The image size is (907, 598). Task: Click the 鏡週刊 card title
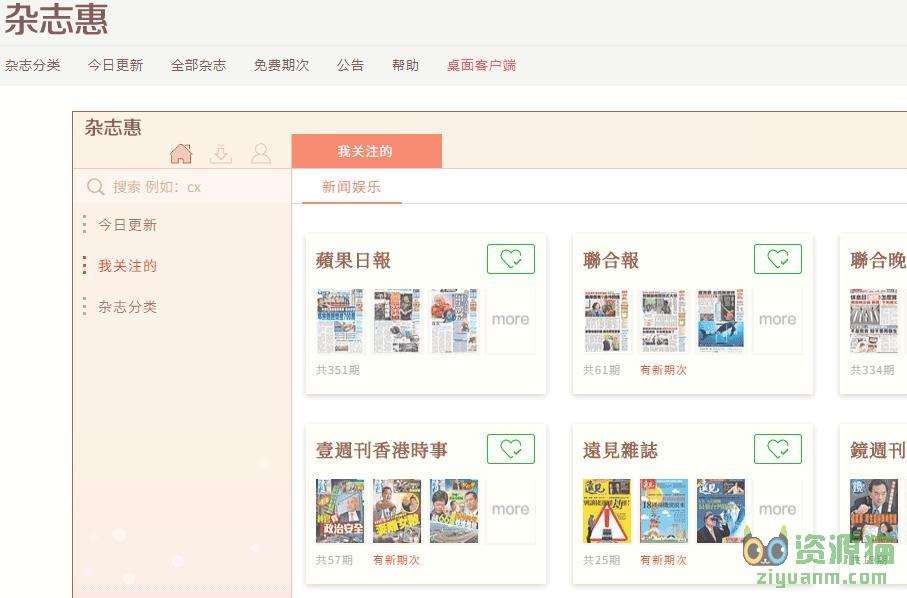point(878,450)
